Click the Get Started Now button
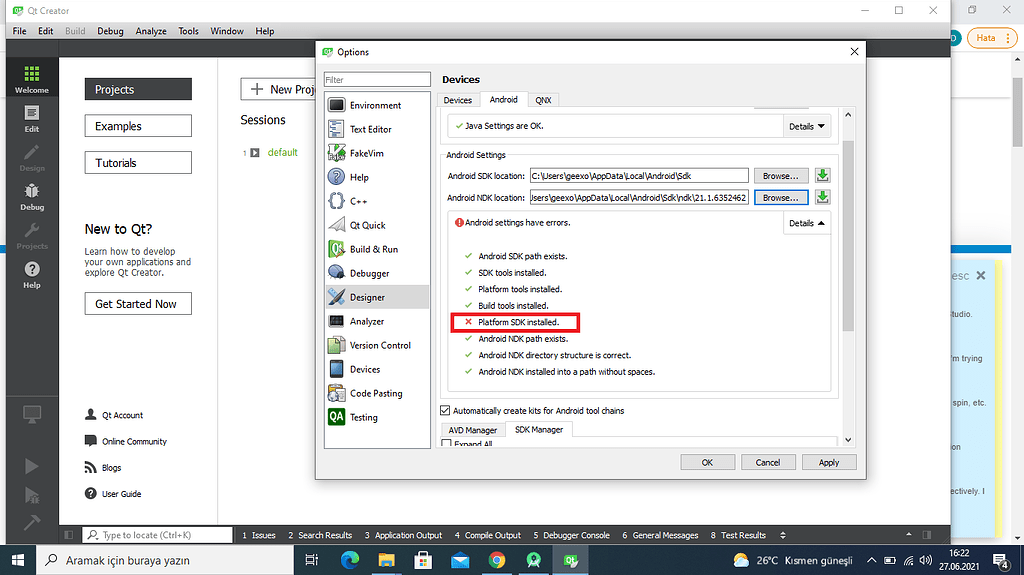Screen dimensions: 1024x575 click(x=138, y=304)
